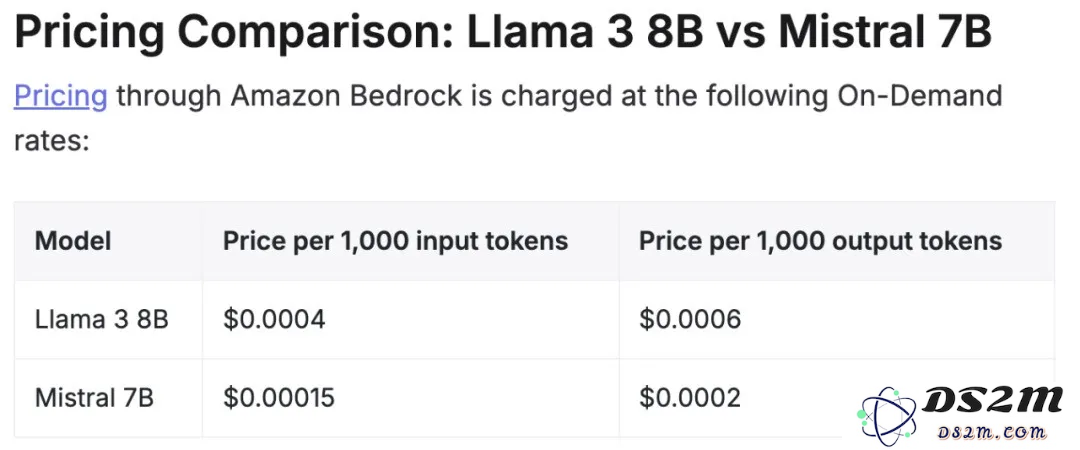Open the ds2m.com watermark link

[x=992, y=432]
